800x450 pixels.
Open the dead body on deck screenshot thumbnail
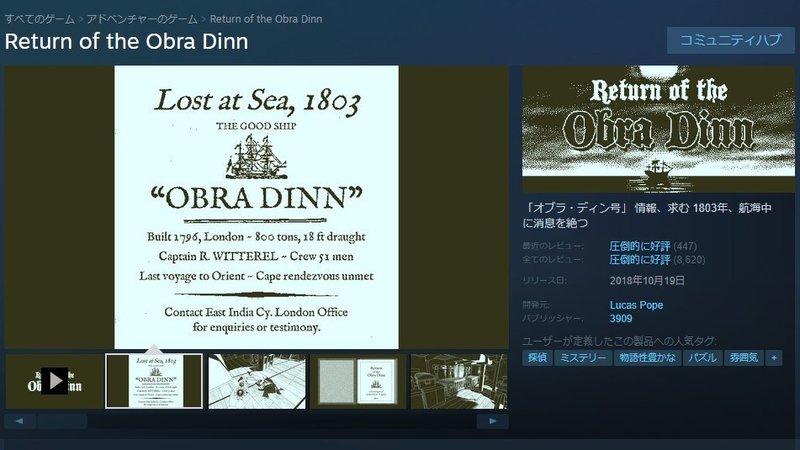click(x=257, y=381)
